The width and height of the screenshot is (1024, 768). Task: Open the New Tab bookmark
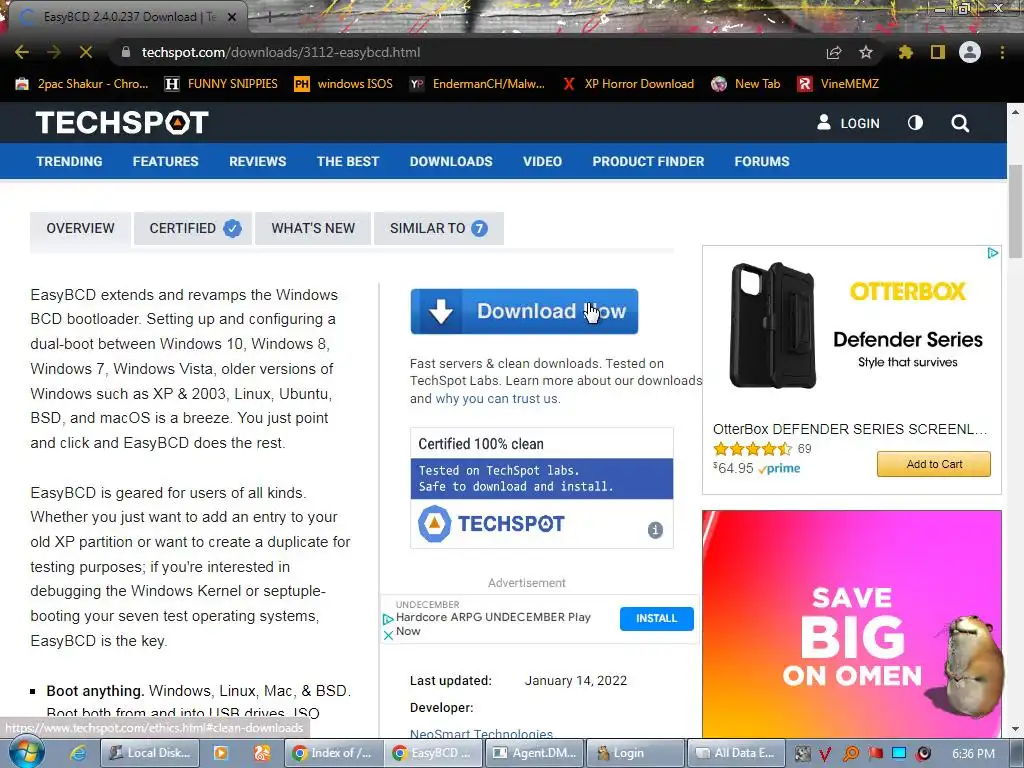click(746, 84)
